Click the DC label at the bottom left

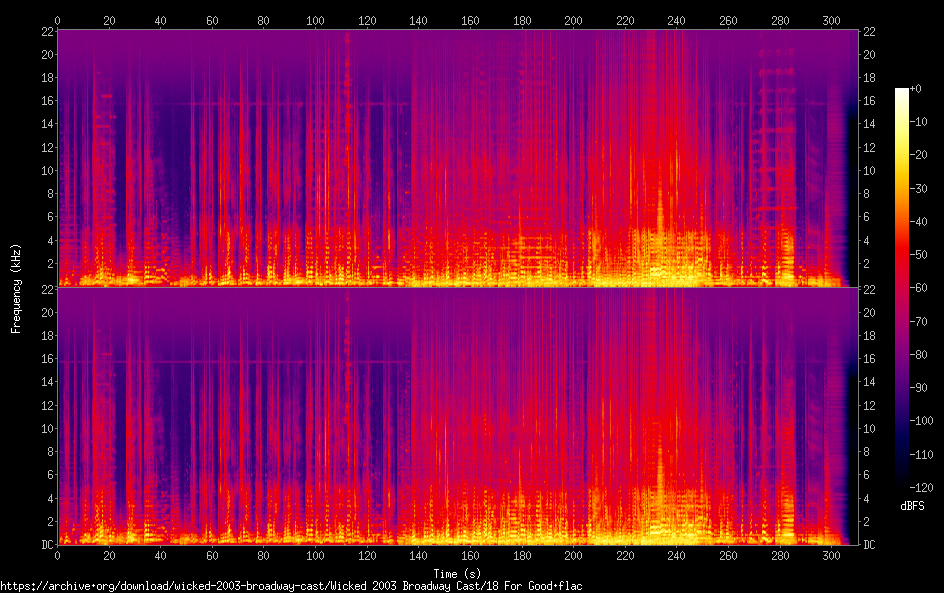point(45,545)
